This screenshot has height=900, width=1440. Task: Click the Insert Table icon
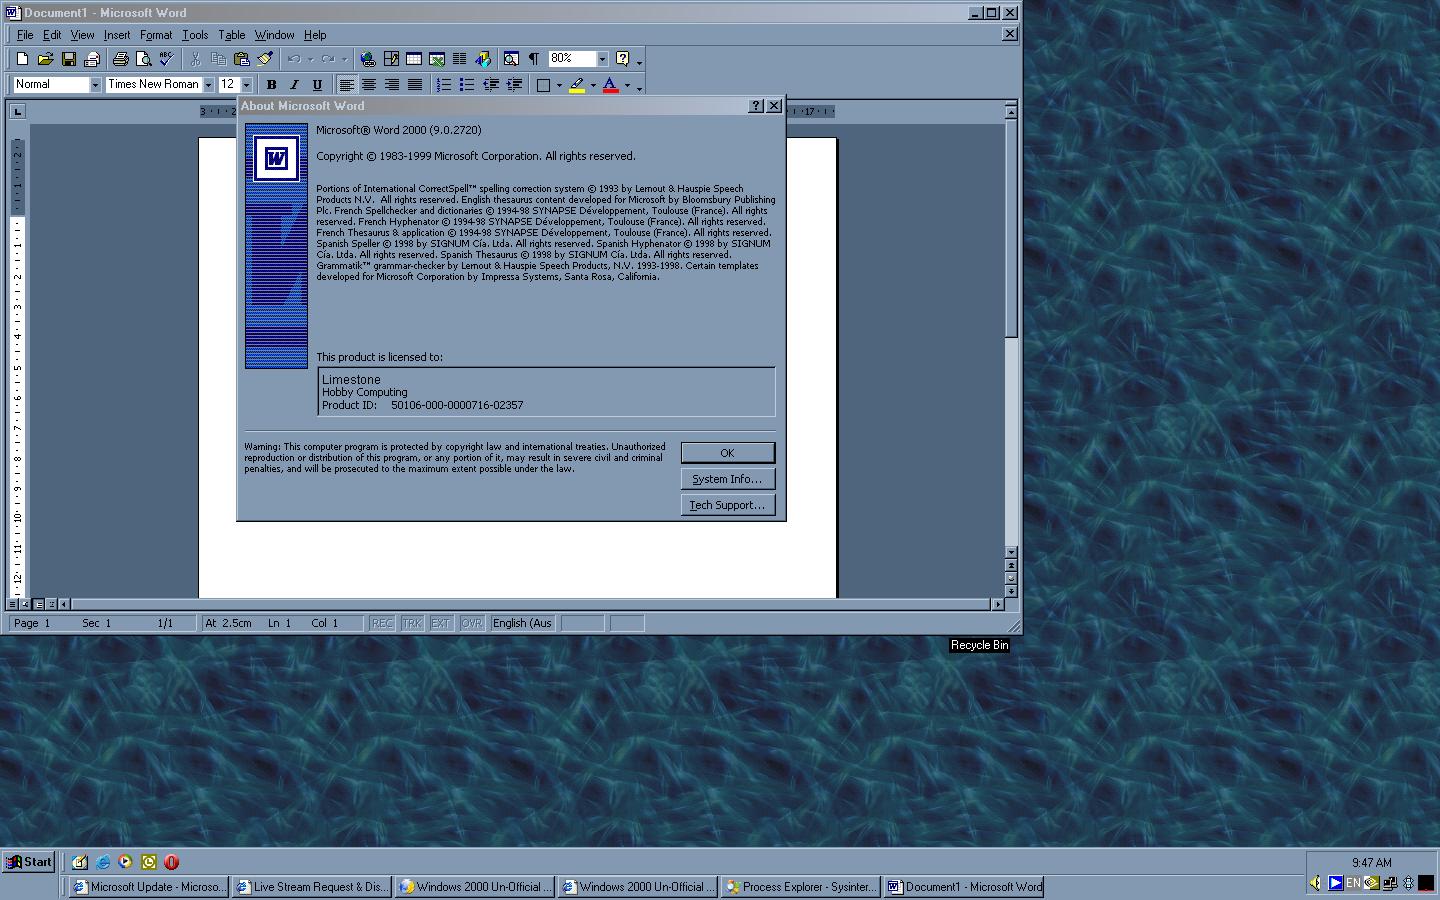click(x=414, y=59)
